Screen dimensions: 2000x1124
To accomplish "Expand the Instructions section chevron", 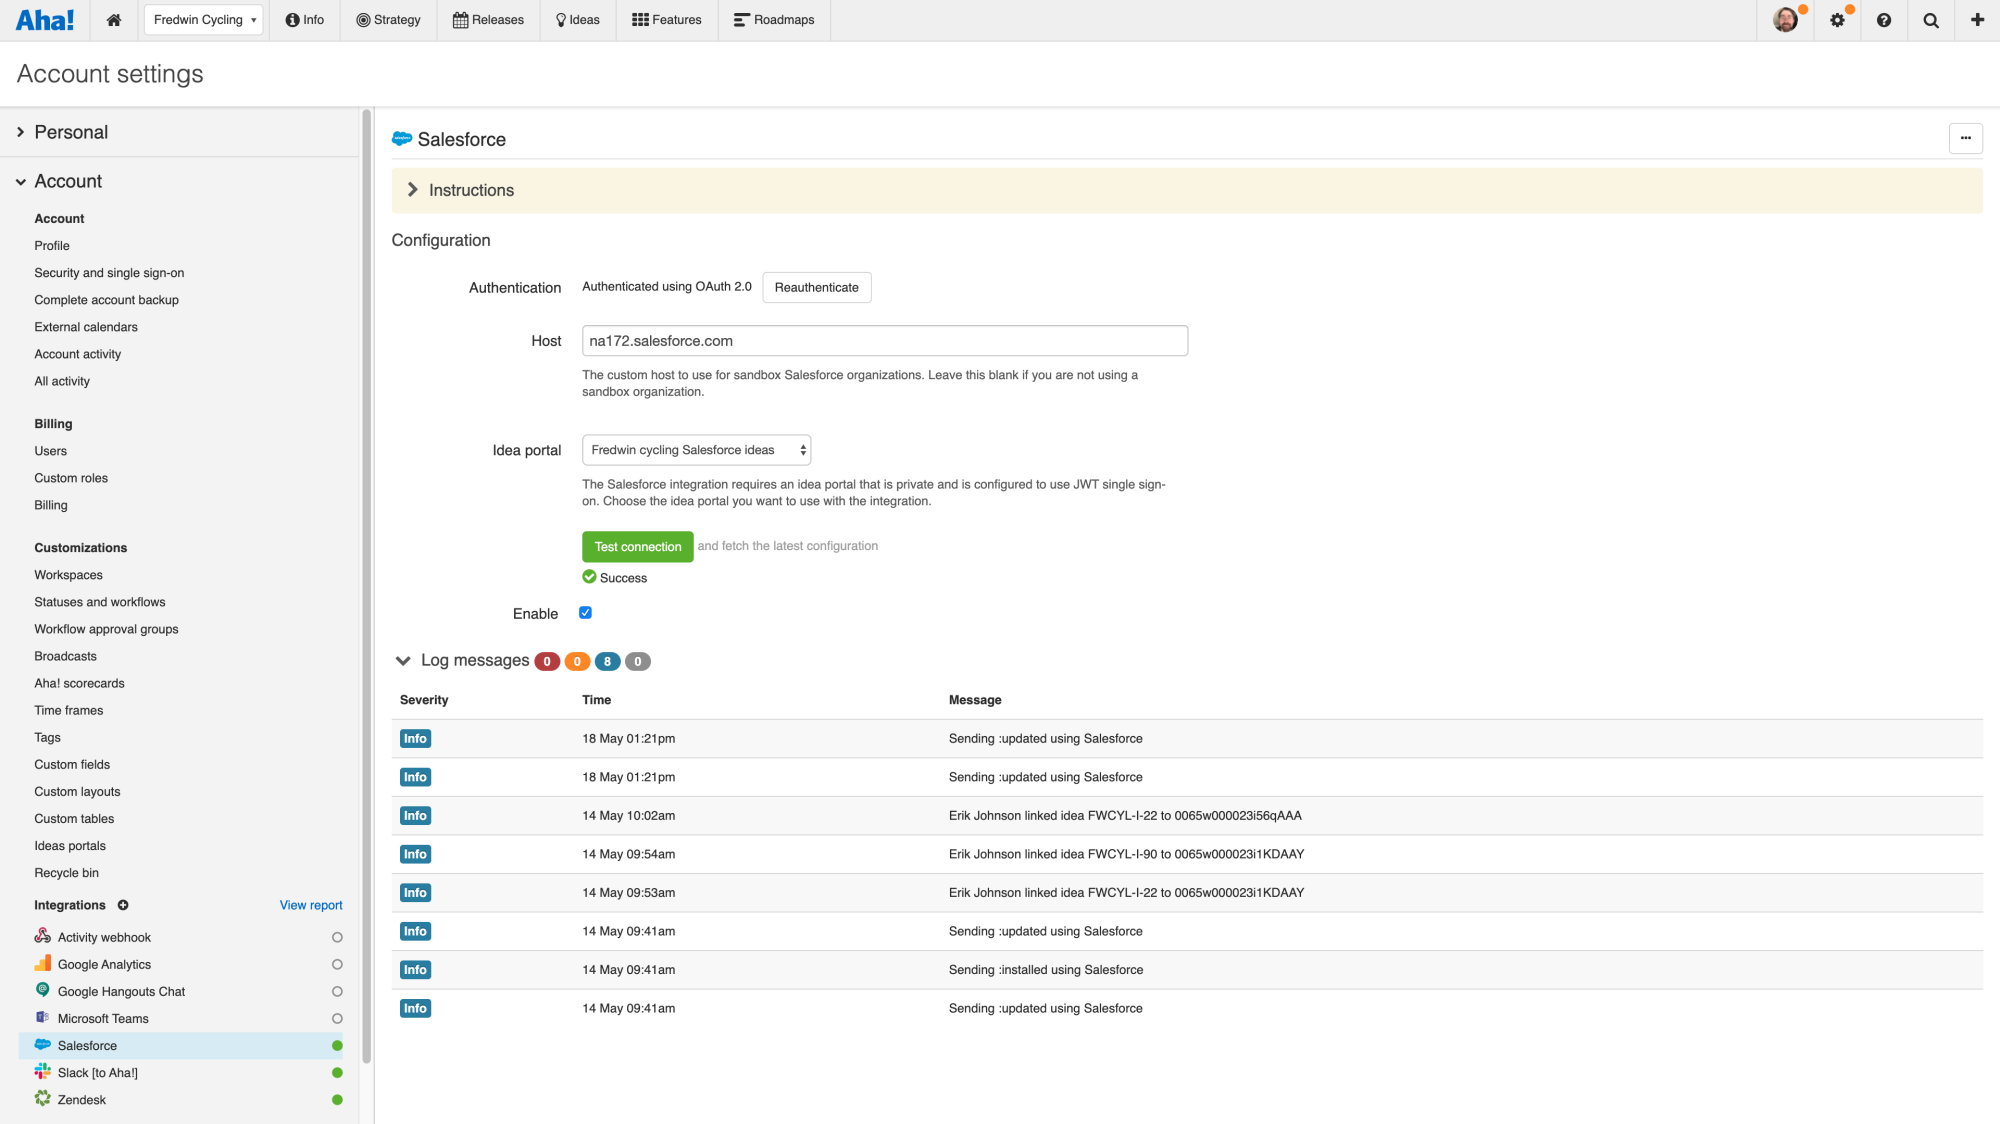I will (x=412, y=190).
